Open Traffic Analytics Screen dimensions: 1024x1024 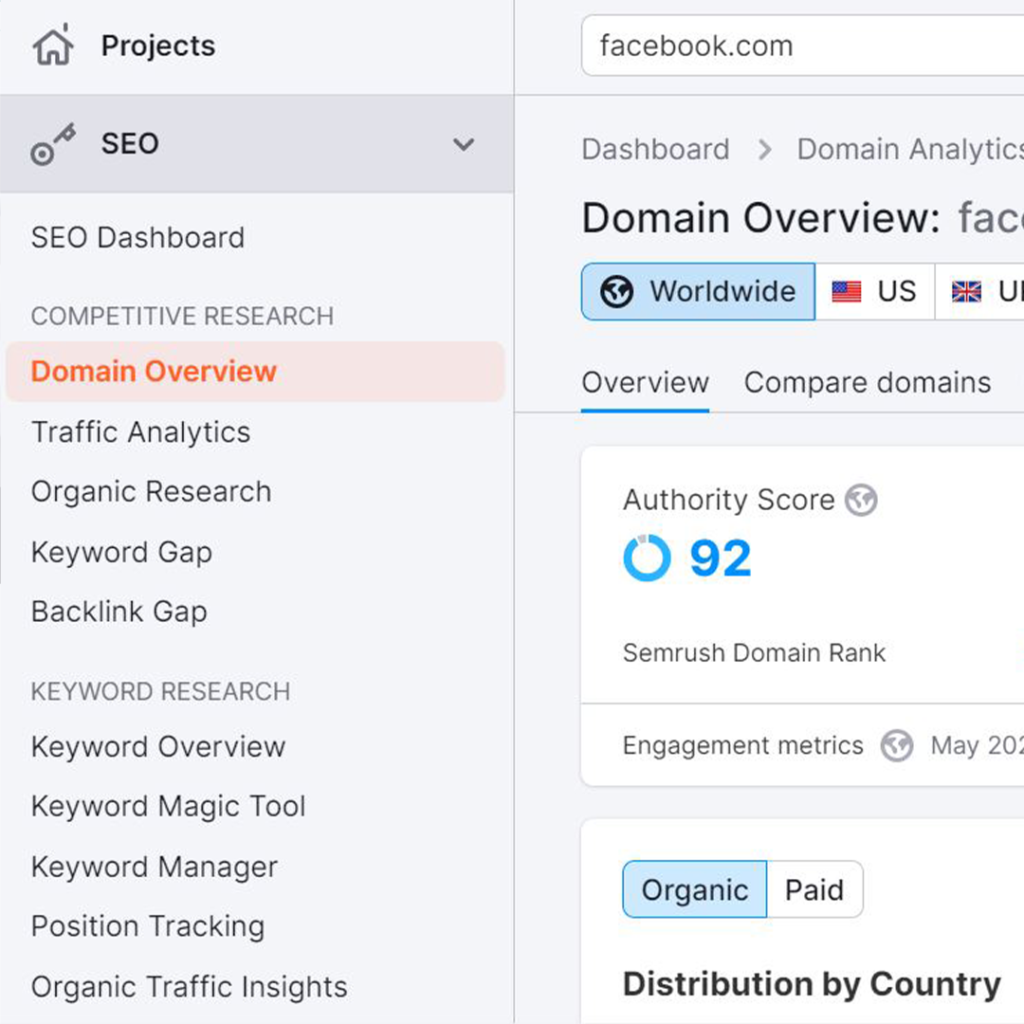(141, 432)
